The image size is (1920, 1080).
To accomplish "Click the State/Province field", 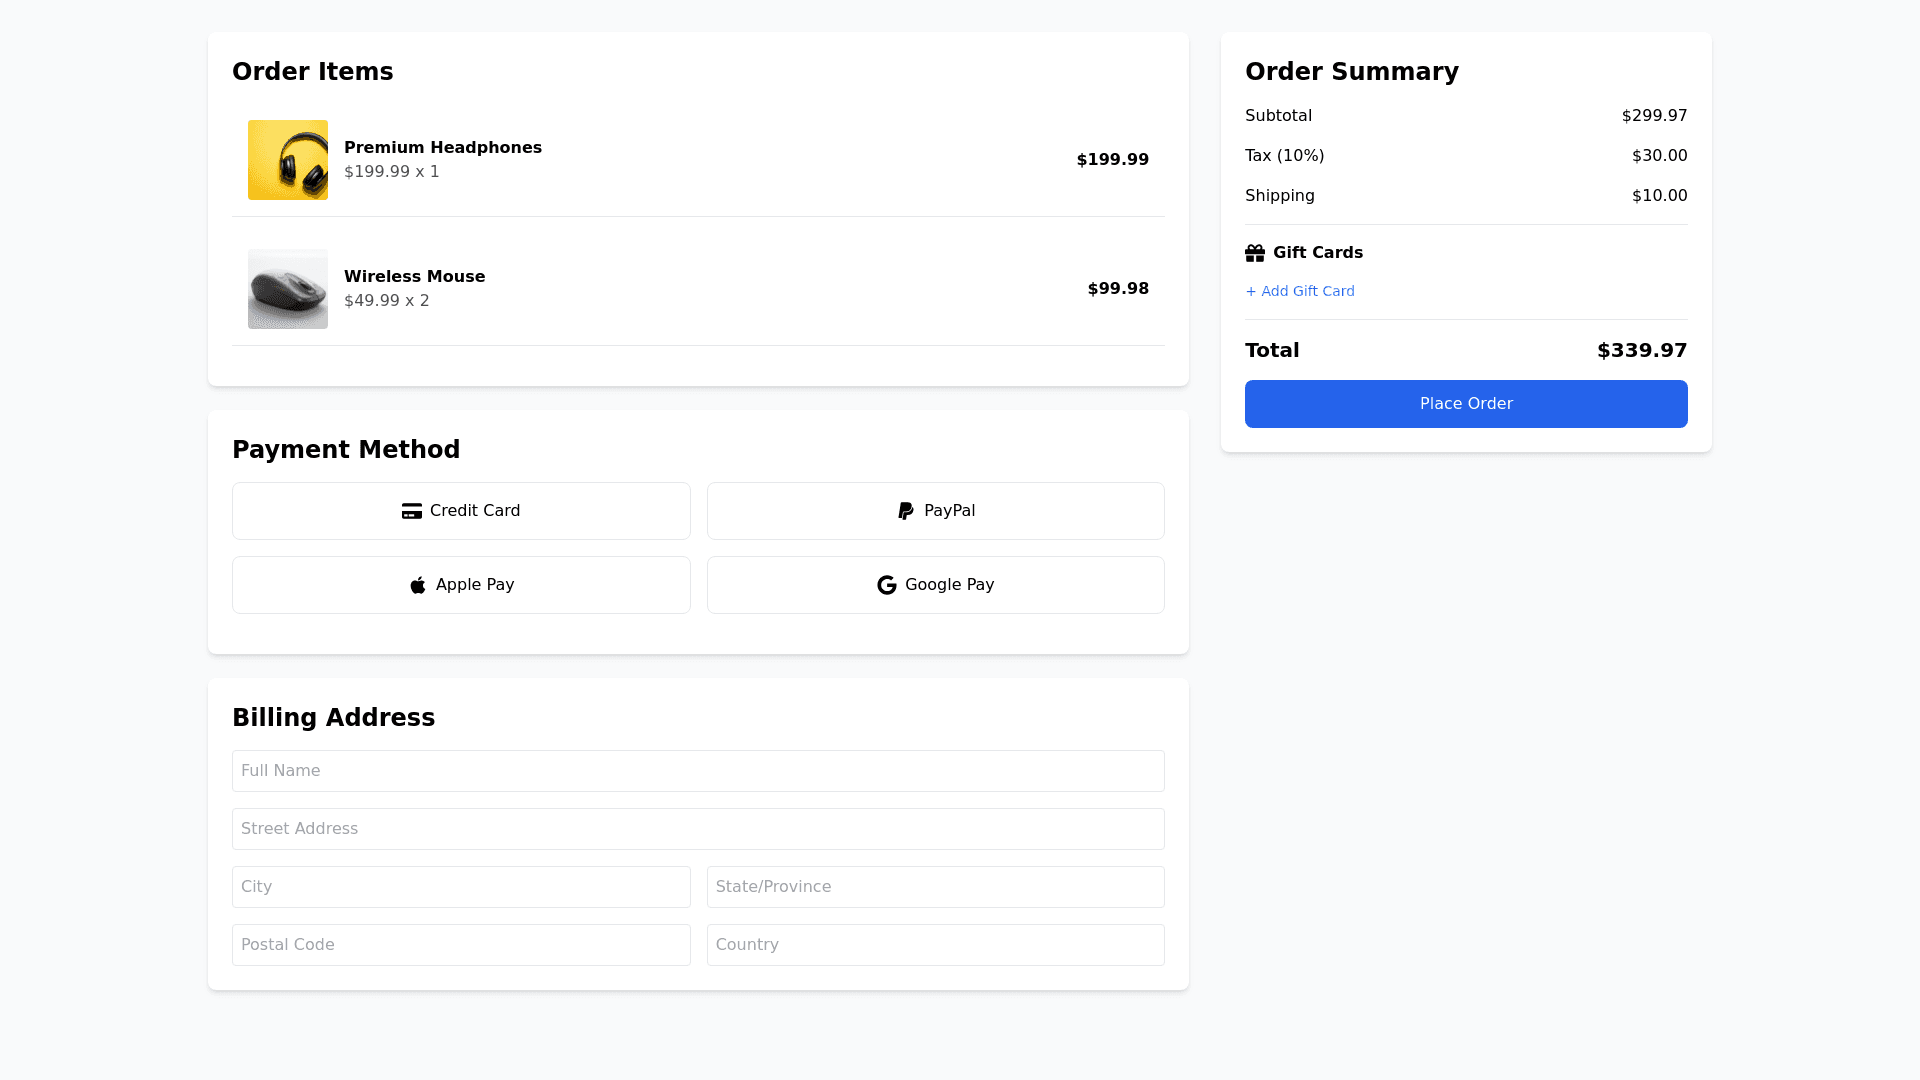I will (935, 887).
